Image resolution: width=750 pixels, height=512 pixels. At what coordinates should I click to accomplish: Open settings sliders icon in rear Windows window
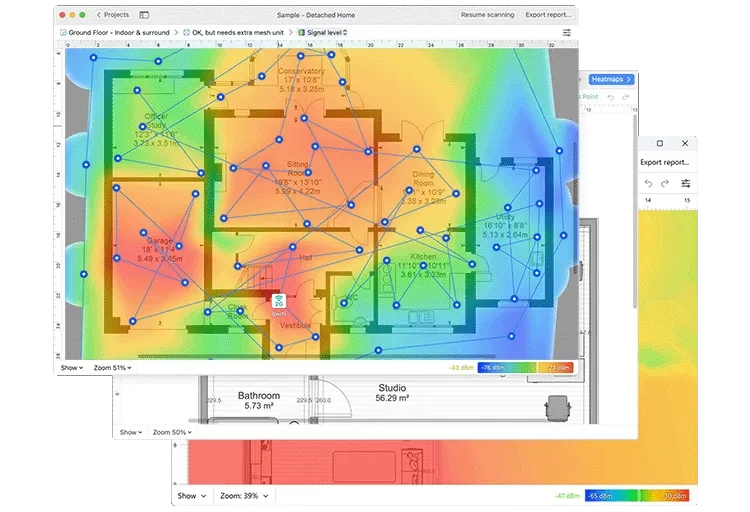click(685, 183)
